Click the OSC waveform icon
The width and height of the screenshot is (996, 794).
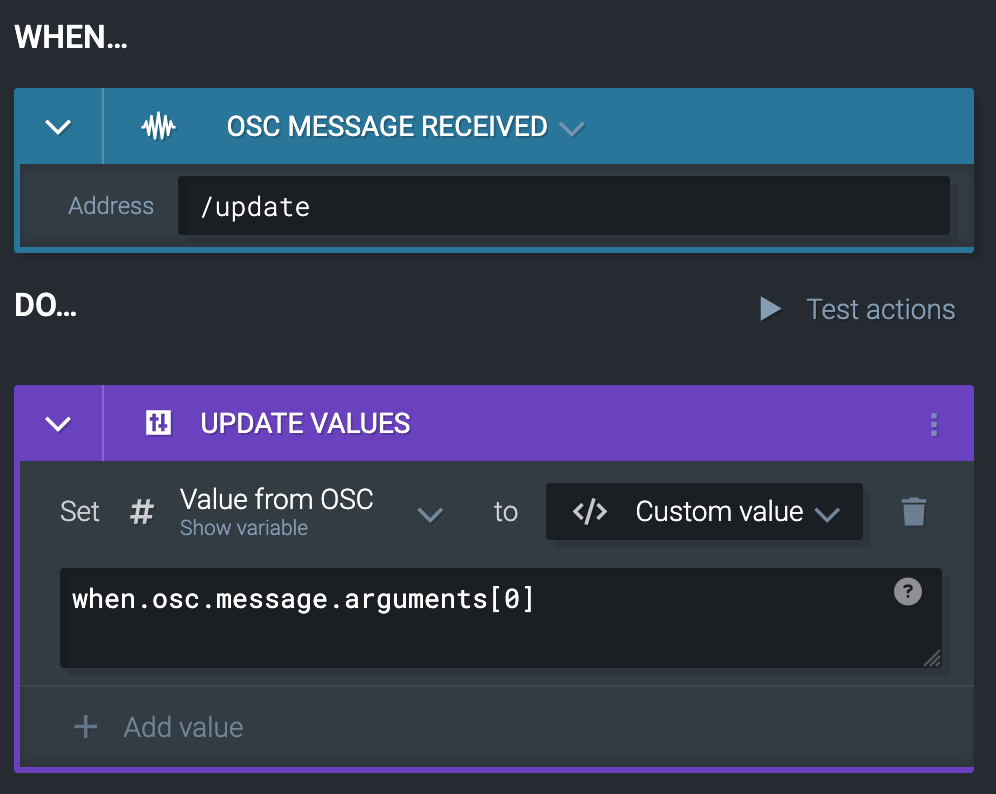(158, 127)
